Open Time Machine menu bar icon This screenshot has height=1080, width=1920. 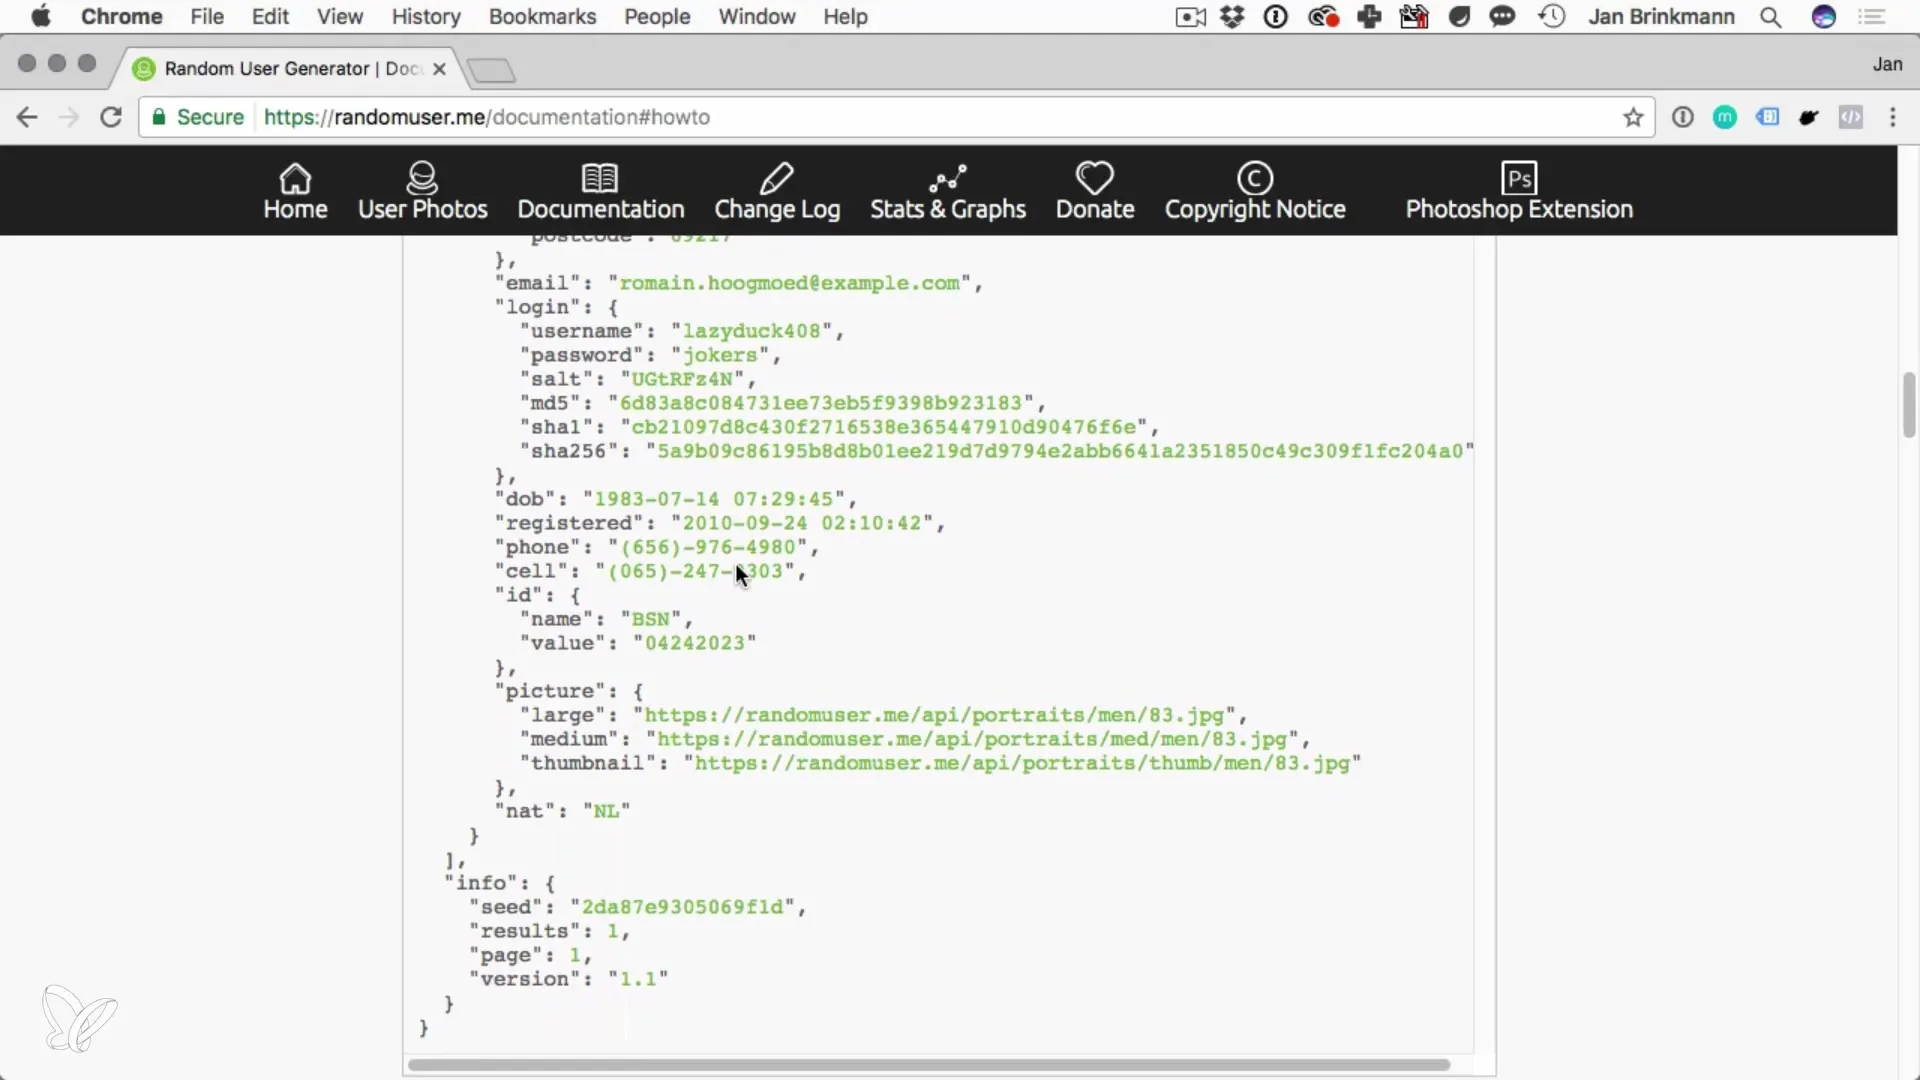1552,17
